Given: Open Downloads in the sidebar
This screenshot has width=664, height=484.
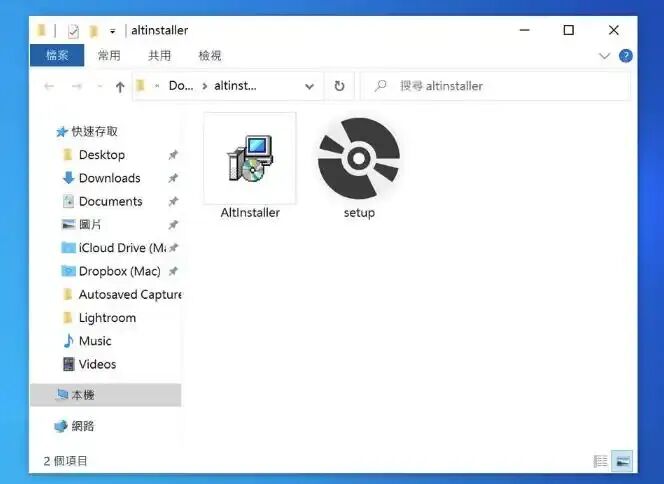Looking at the screenshot, I should point(109,178).
